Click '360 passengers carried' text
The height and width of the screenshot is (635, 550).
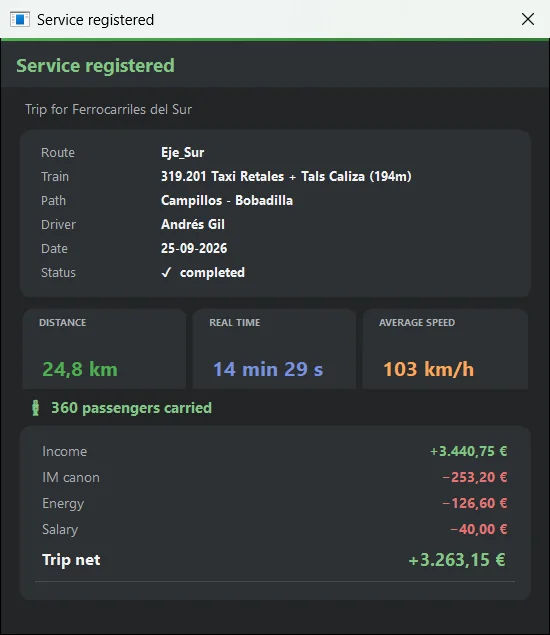(131, 408)
